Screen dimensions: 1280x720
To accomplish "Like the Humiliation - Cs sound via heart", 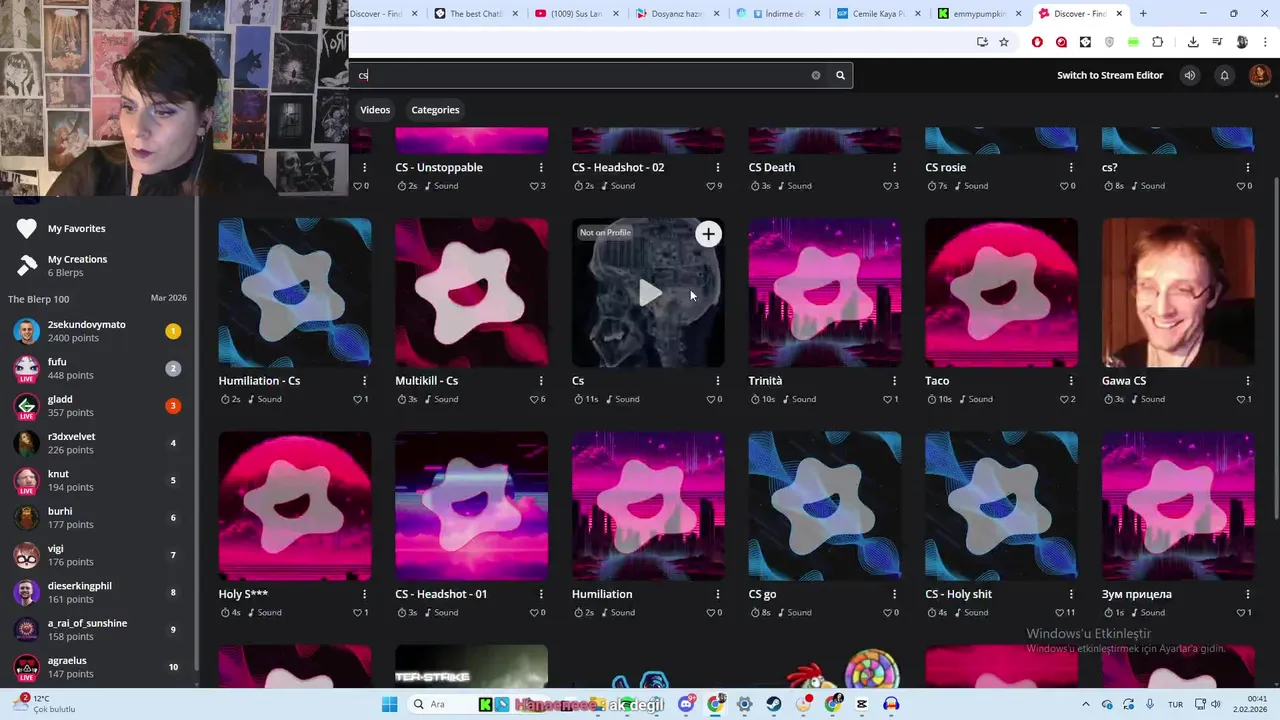I will (x=357, y=399).
